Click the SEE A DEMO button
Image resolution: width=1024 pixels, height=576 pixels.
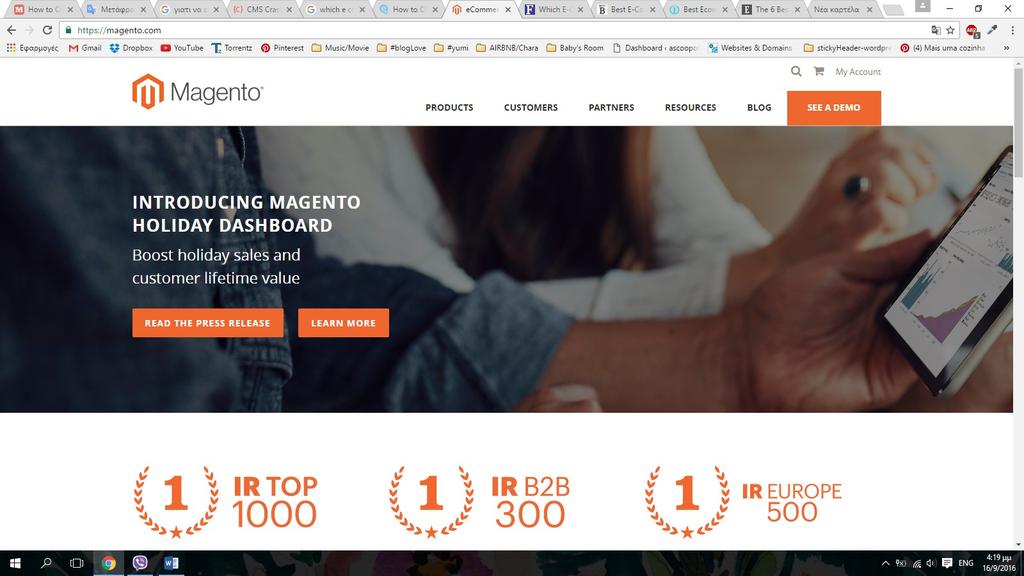834,108
